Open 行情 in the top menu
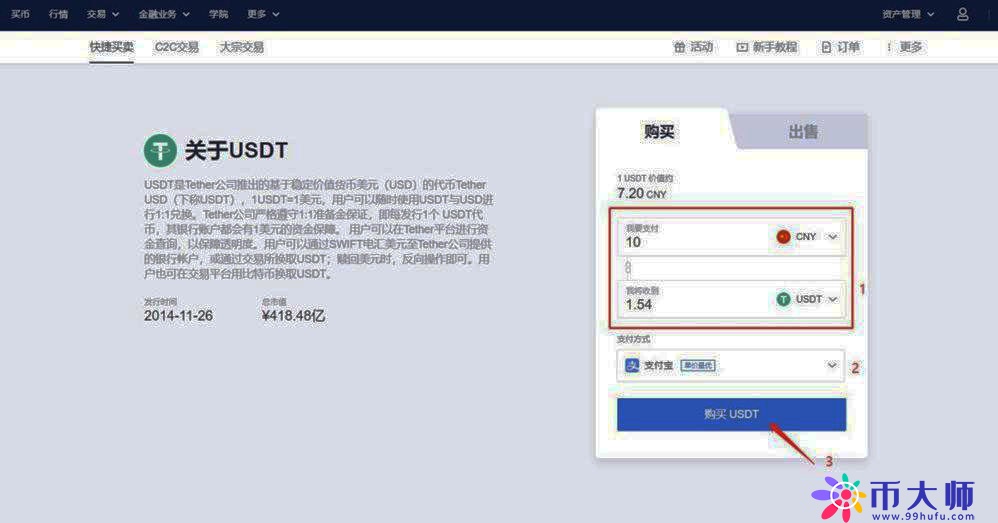 59,14
